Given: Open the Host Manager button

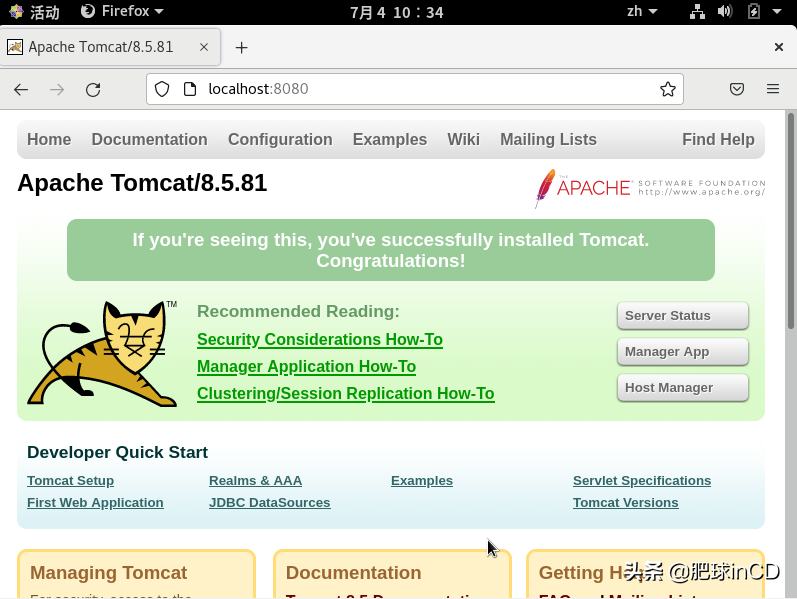Looking at the screenshot, I should coord(683,388).
